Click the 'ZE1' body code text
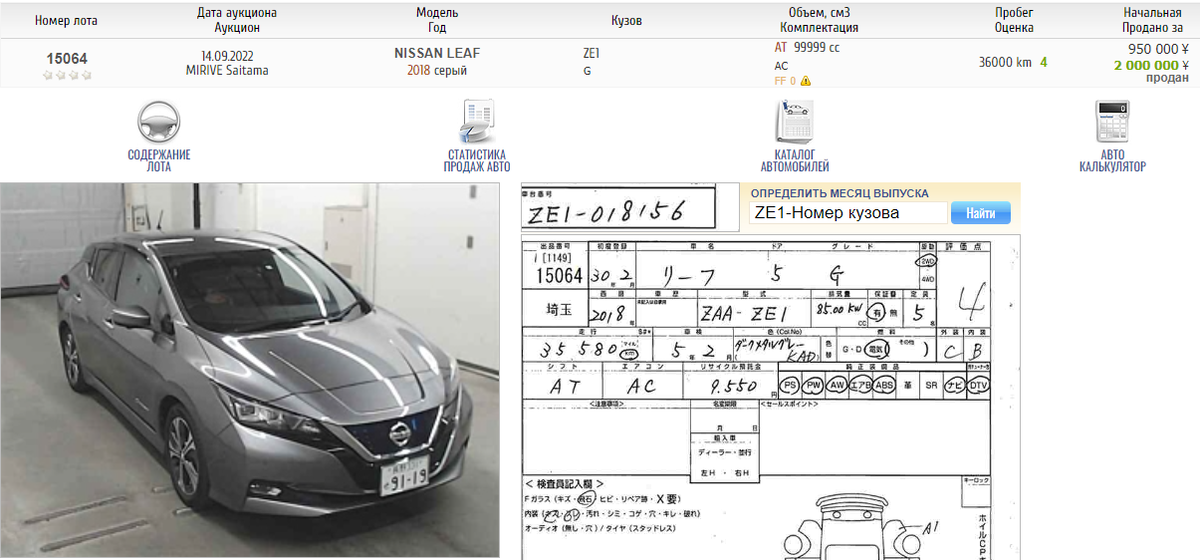Image resolution: width=1200 pixels, height=560 pixels. tap(591, 54)
